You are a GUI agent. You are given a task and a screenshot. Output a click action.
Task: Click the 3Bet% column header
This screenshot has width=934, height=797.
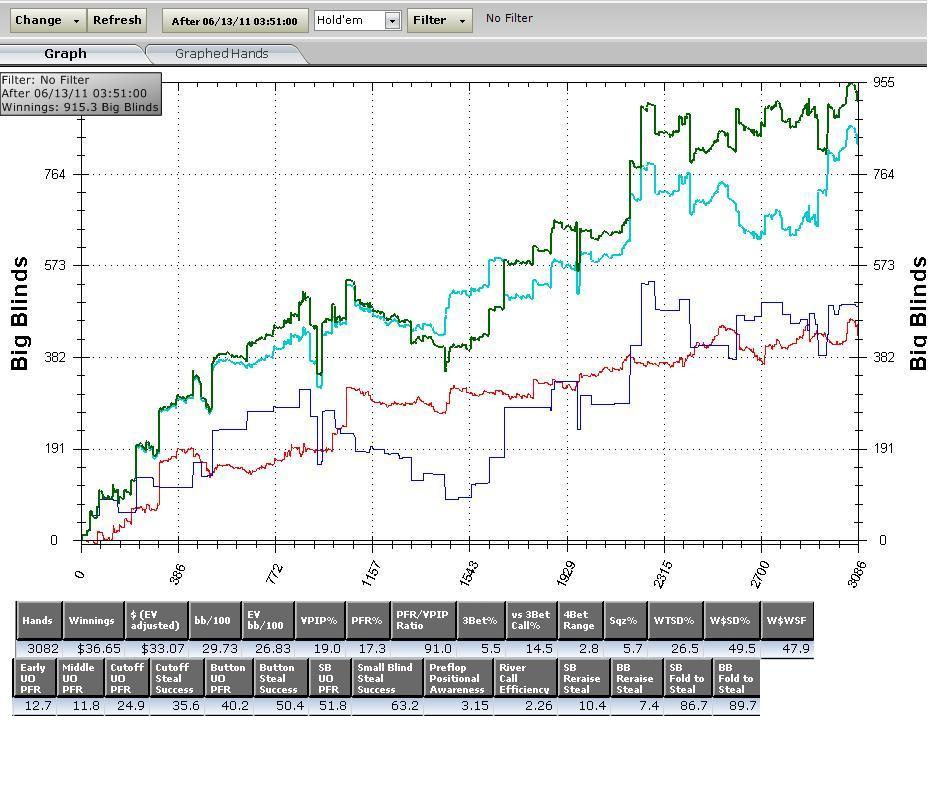click(x=480, y=621)
